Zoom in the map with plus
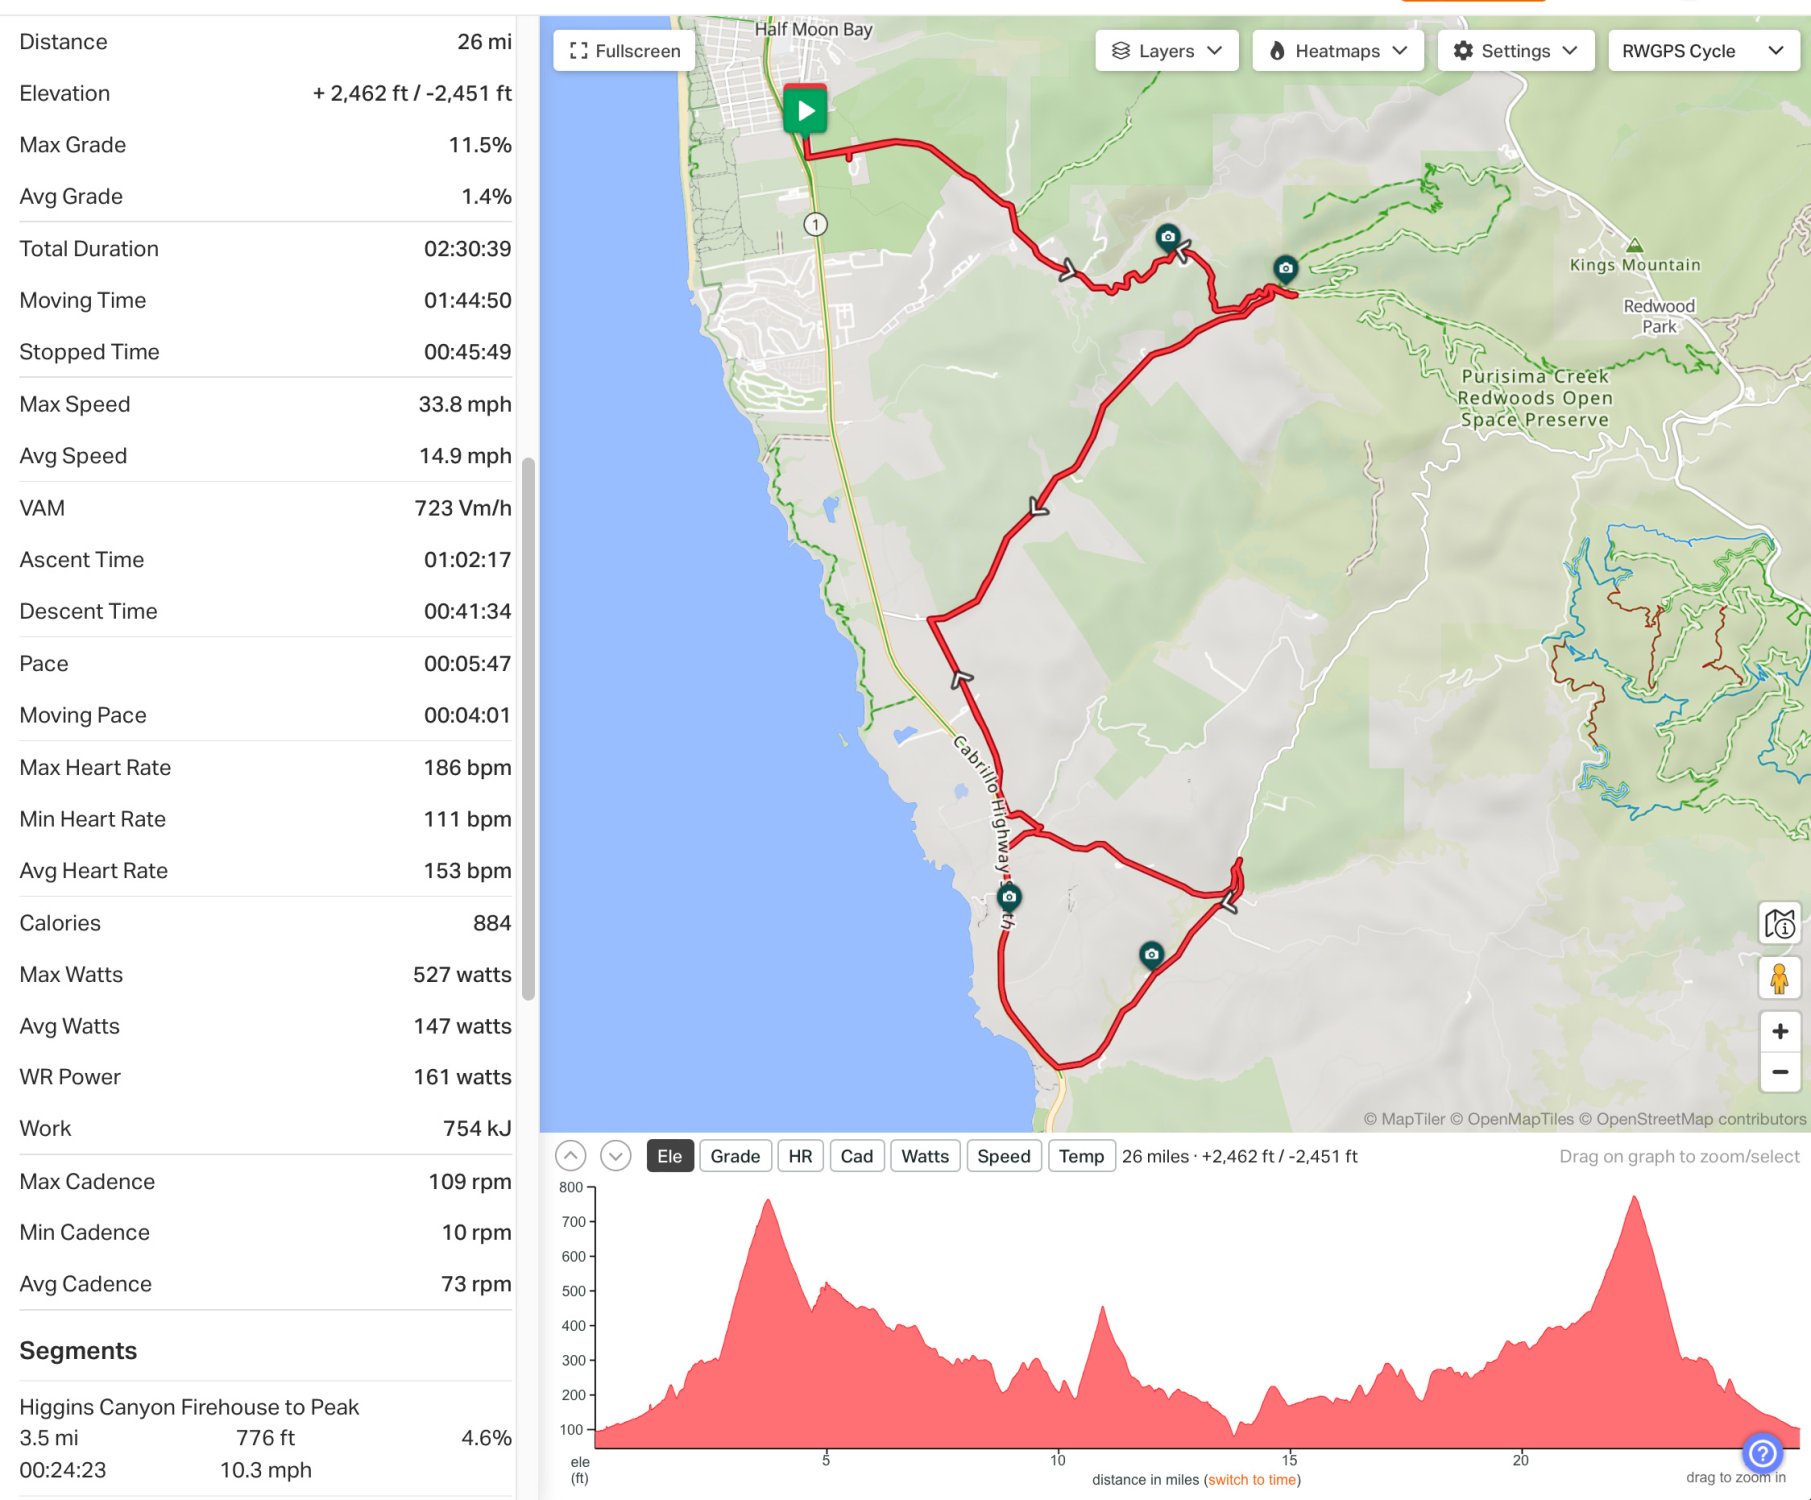This screenshot has height=1500, width=1811. [1780, 1031]
